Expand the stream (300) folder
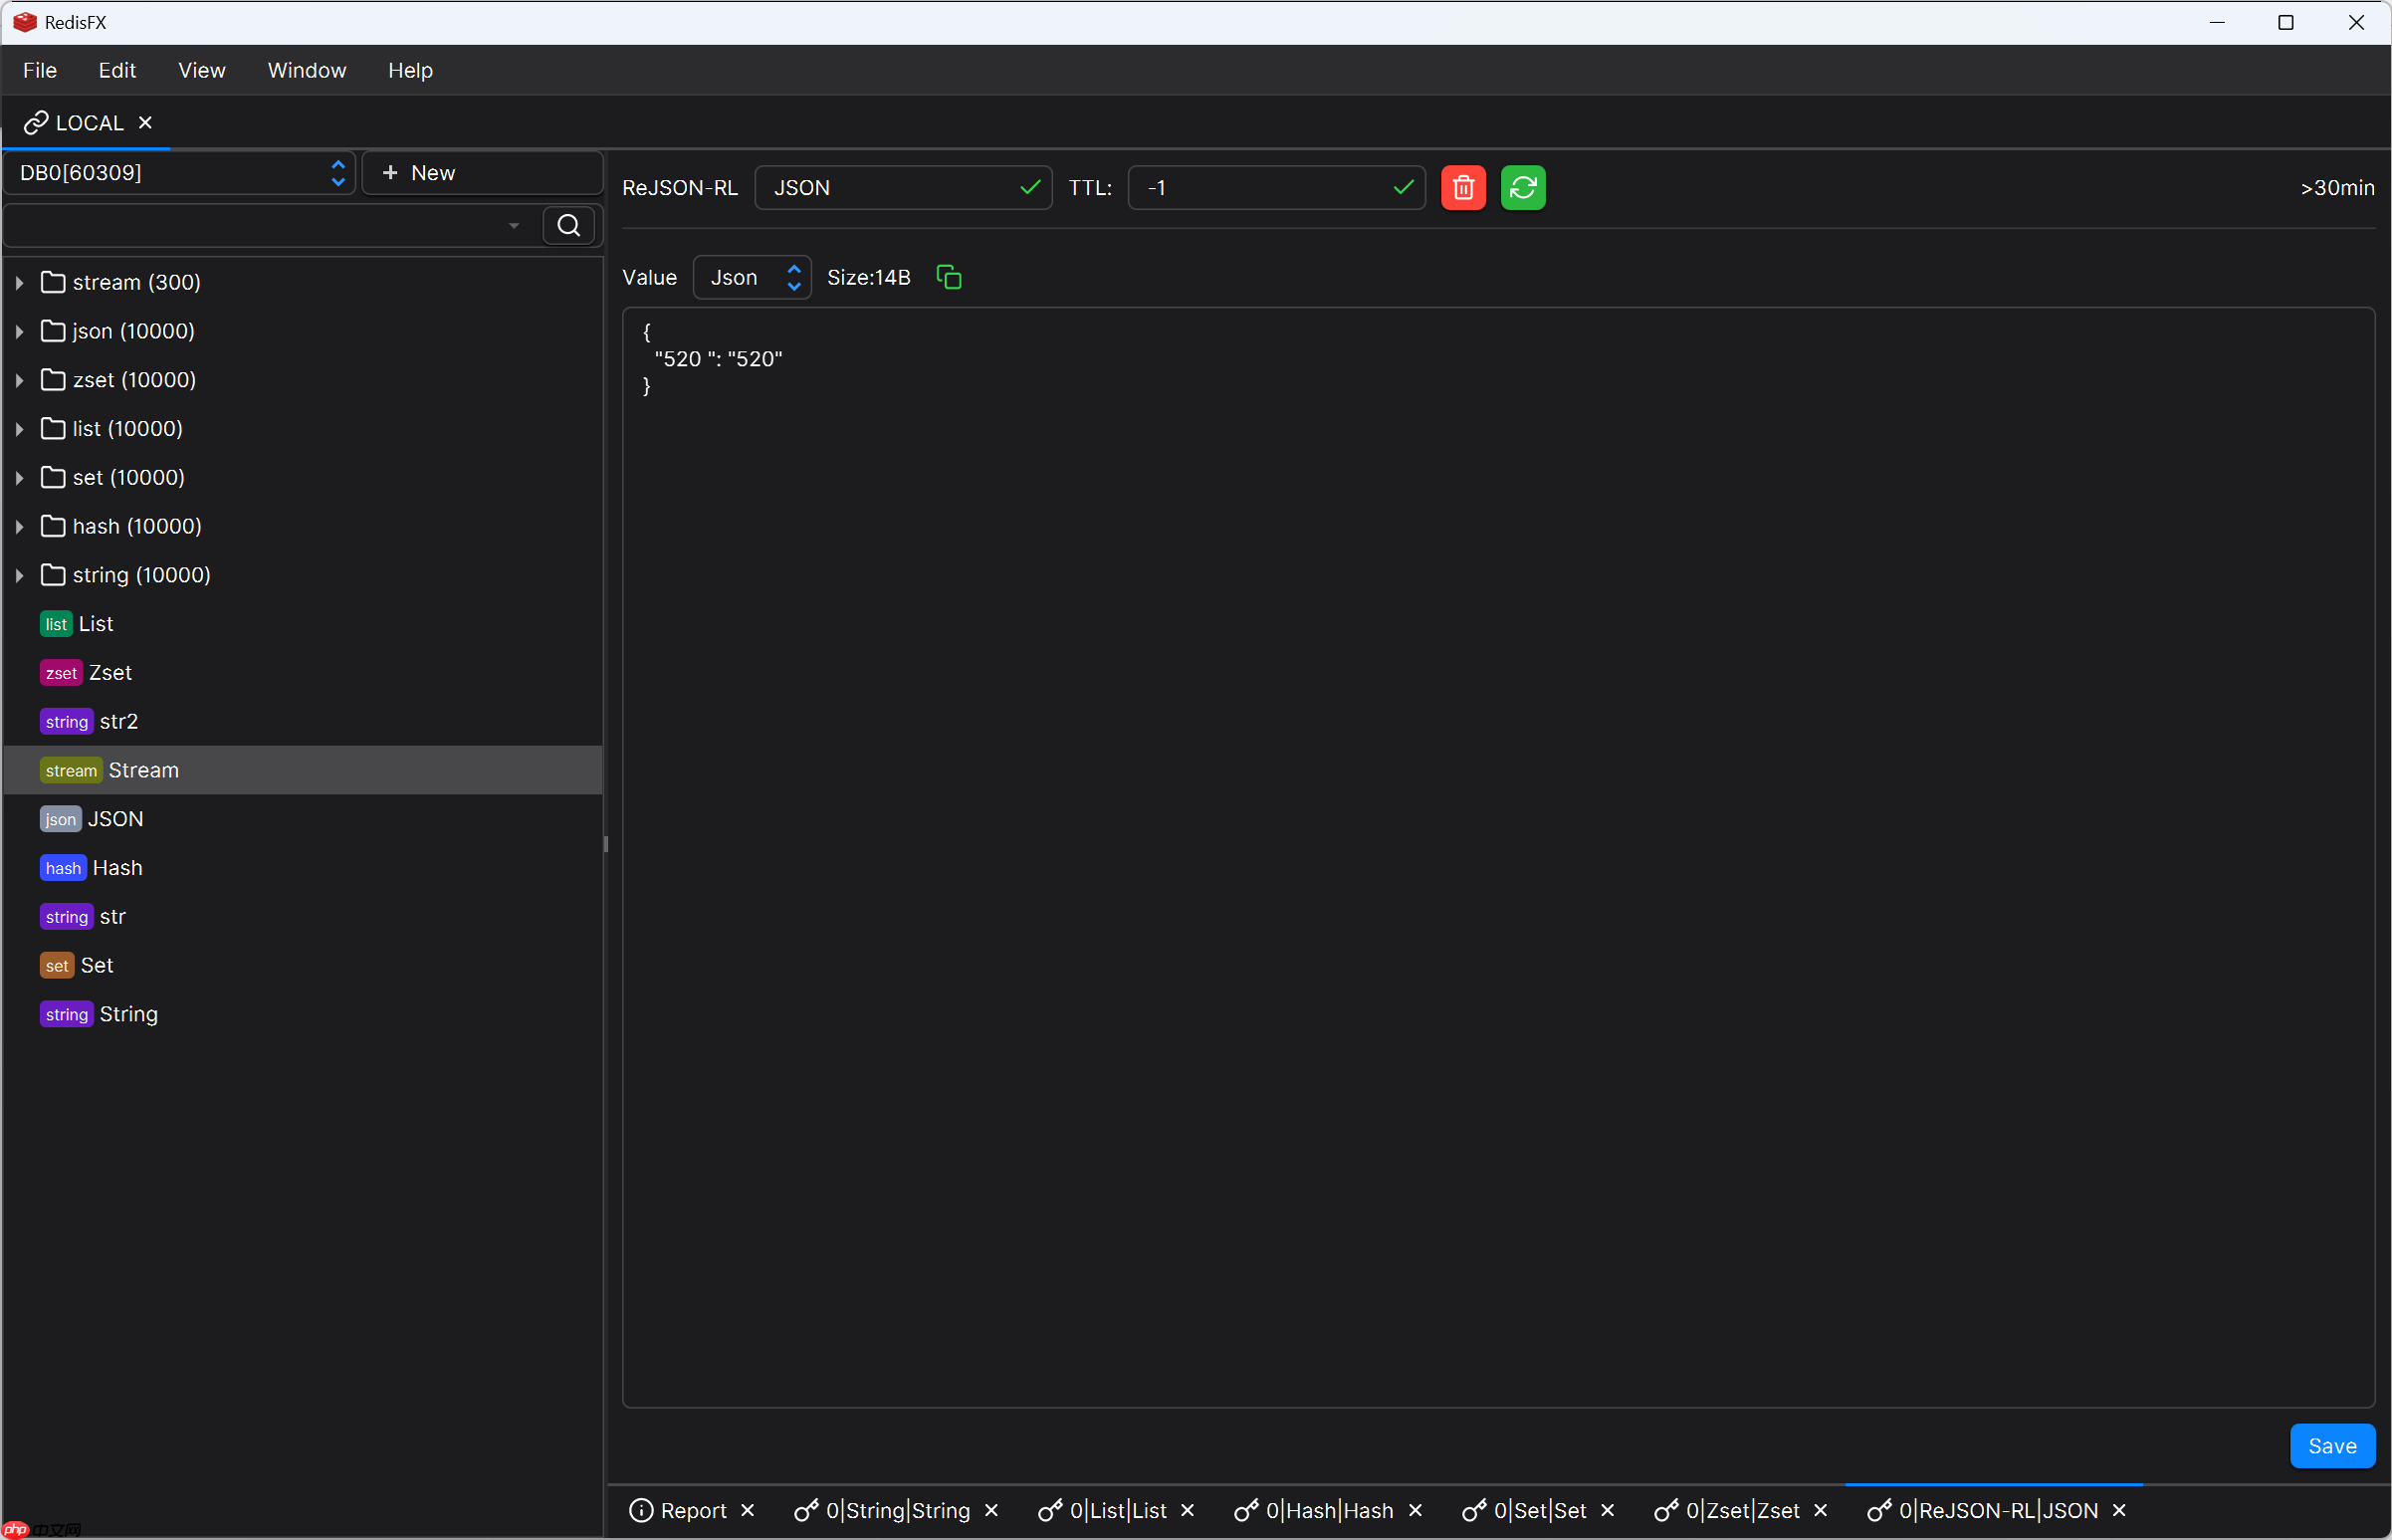This screenshot has width=2392, height=1540. [x=18, y=282]
